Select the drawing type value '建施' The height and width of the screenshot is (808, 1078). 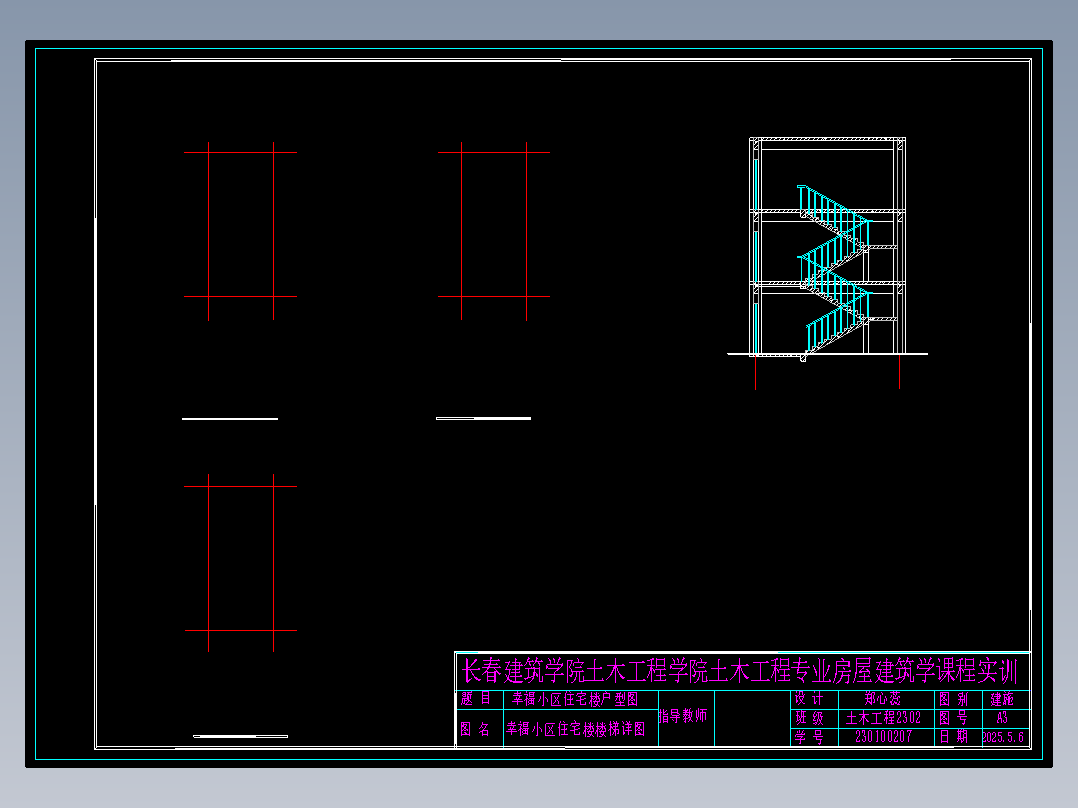pyautogui.click(x=1002, y=699)
